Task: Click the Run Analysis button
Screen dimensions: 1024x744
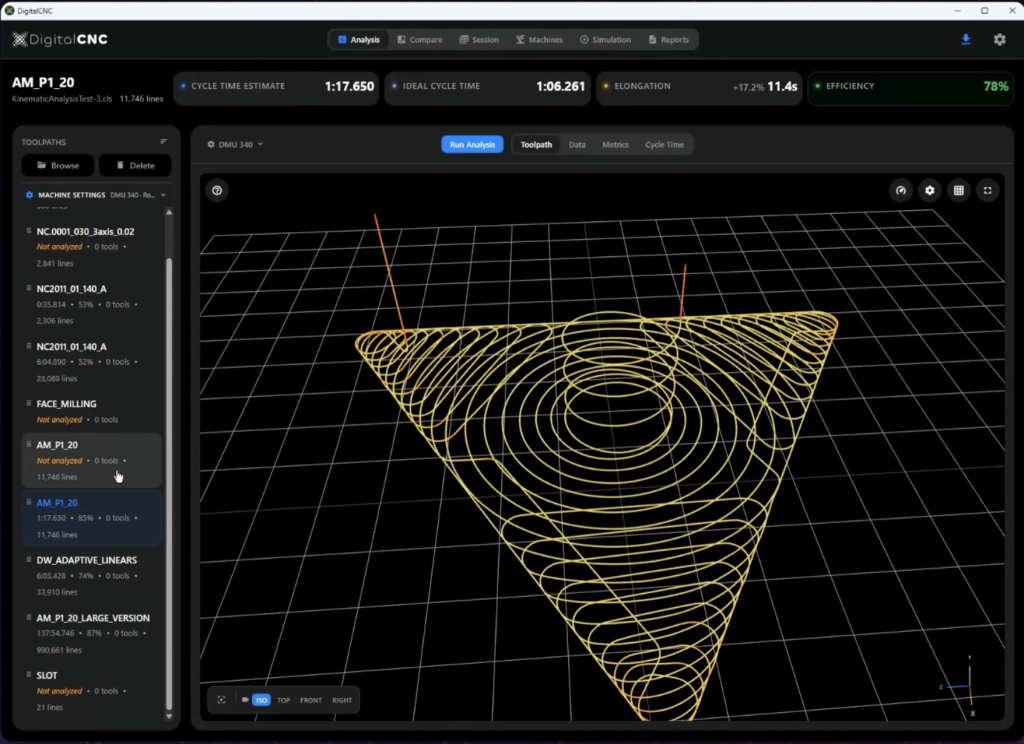Action: click(x=472, y=145)
